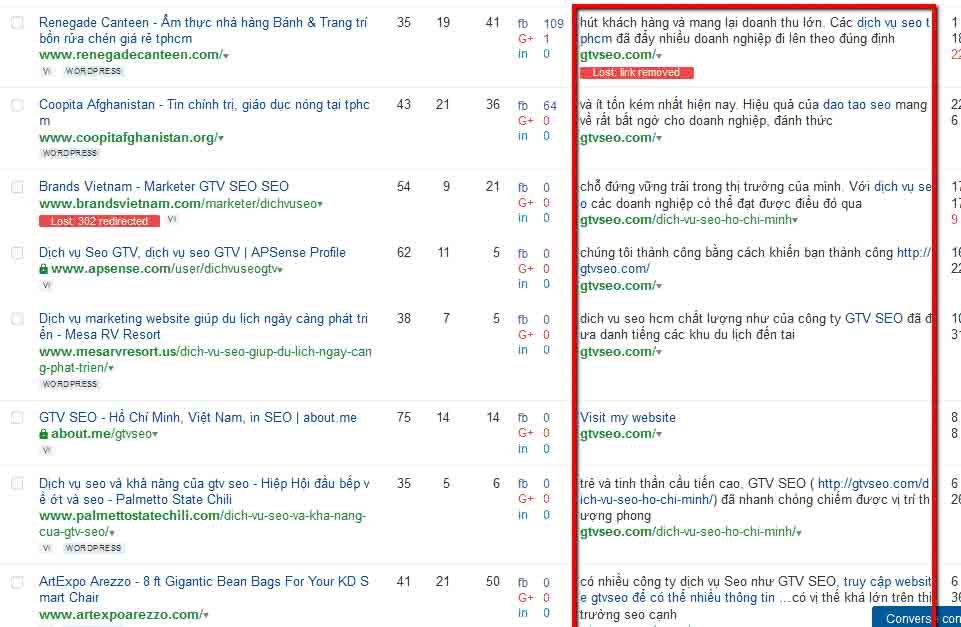Click the WORDPRESS badge under coopitafghanistan.org

pyautogui.click(x=70, y=153)
